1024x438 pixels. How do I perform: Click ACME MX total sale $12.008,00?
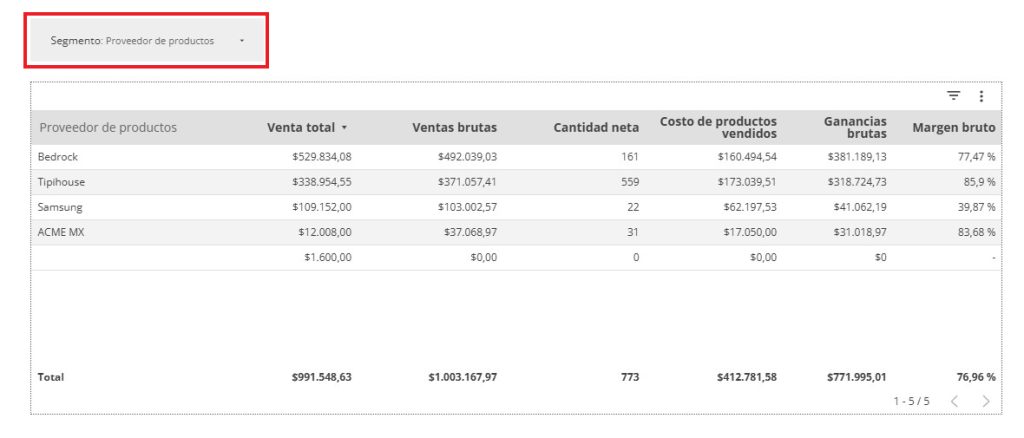pos(325,232)
